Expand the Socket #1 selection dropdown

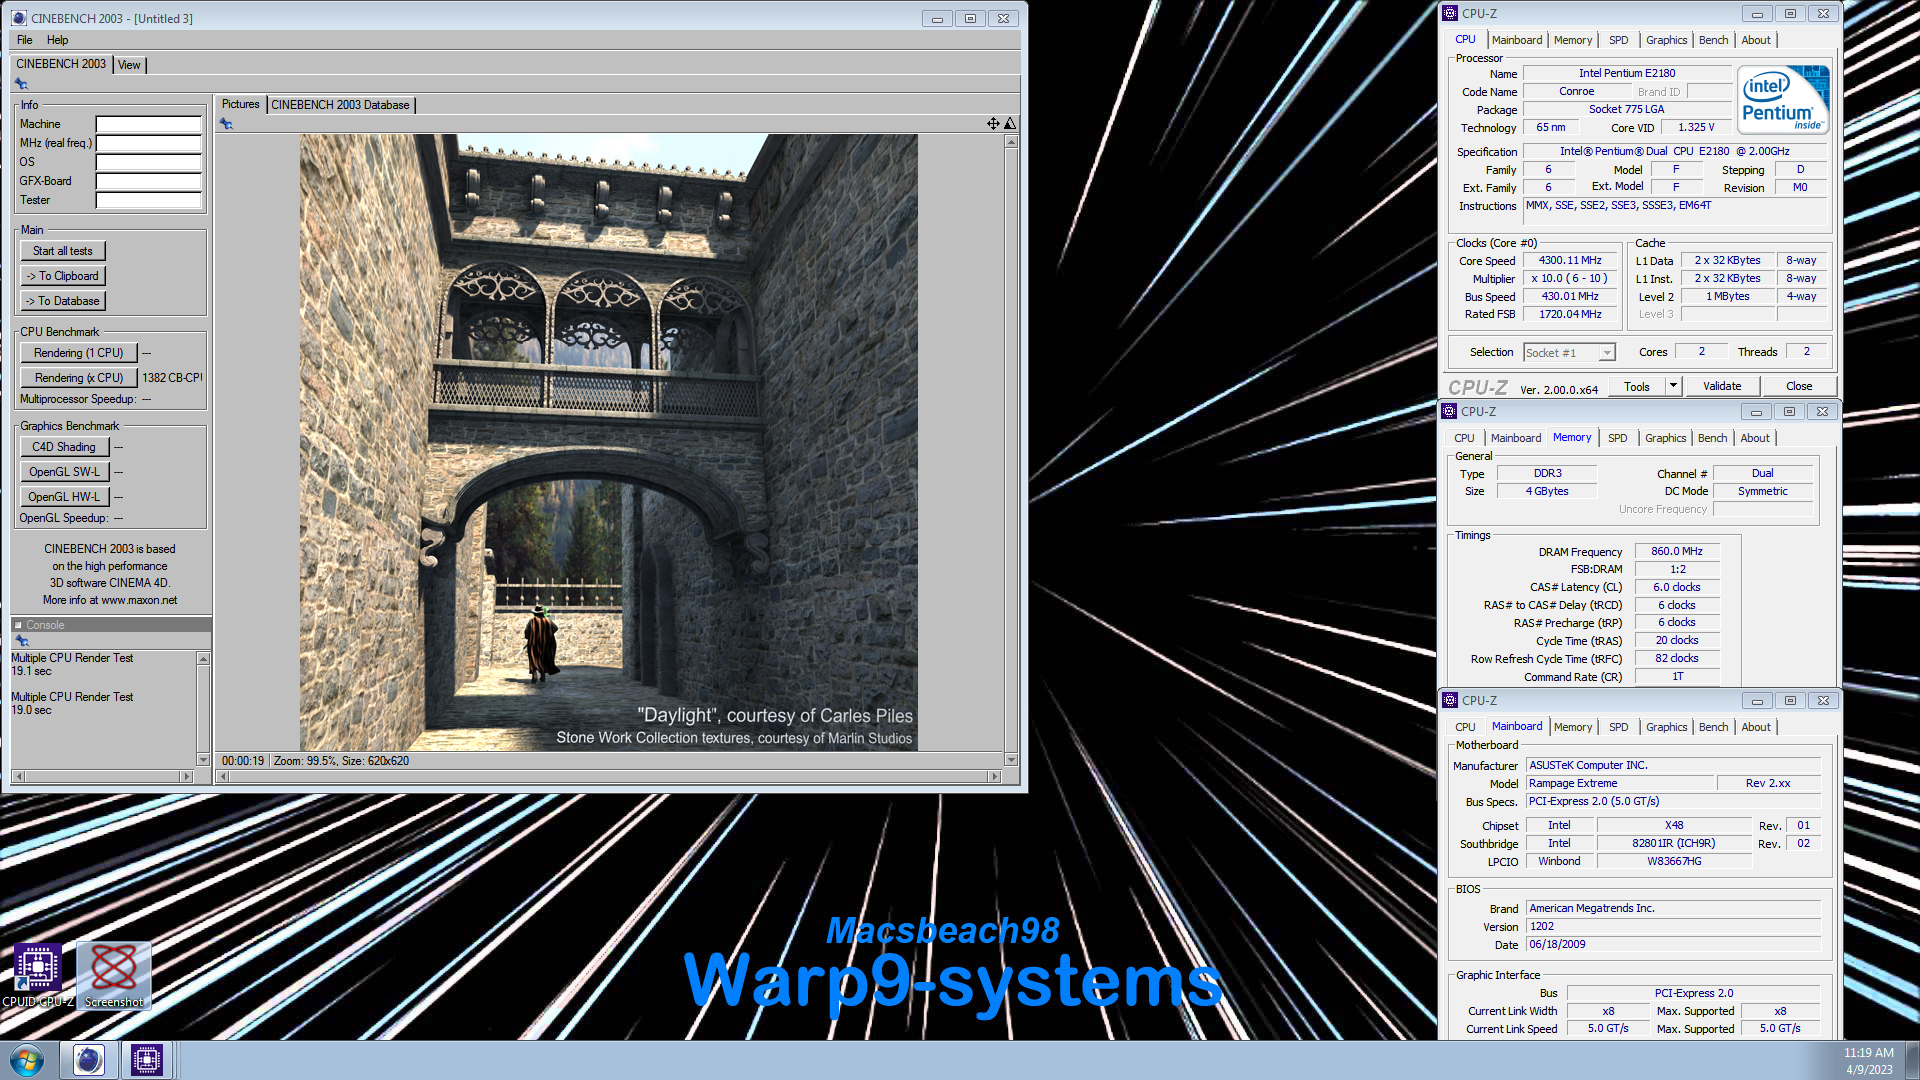(1606, 353)
